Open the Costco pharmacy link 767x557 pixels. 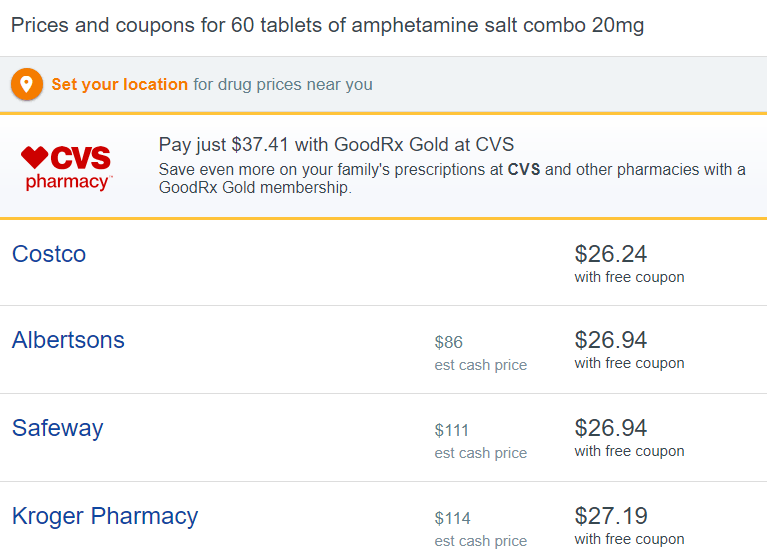pyautogui.click(x=49, y=254)
